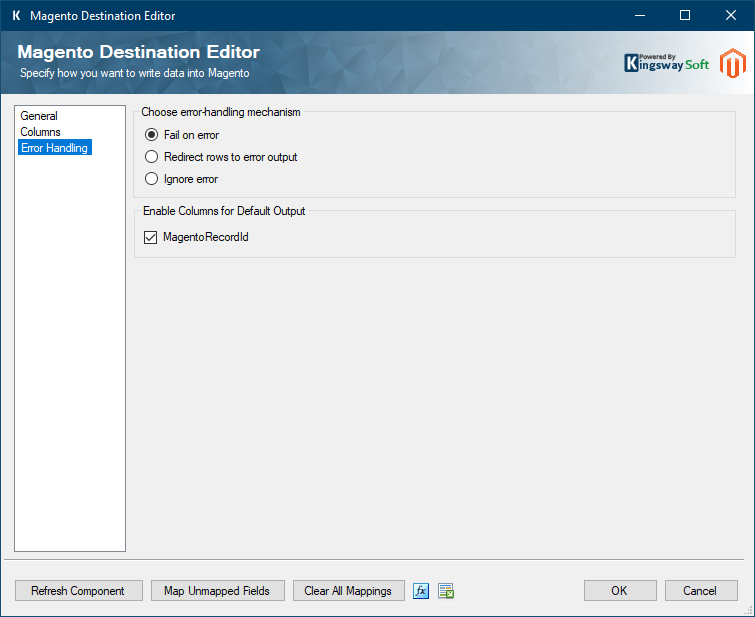Switch to the General page
The height and width of the screenshot is (617, 755).
(x=39, y=116)
